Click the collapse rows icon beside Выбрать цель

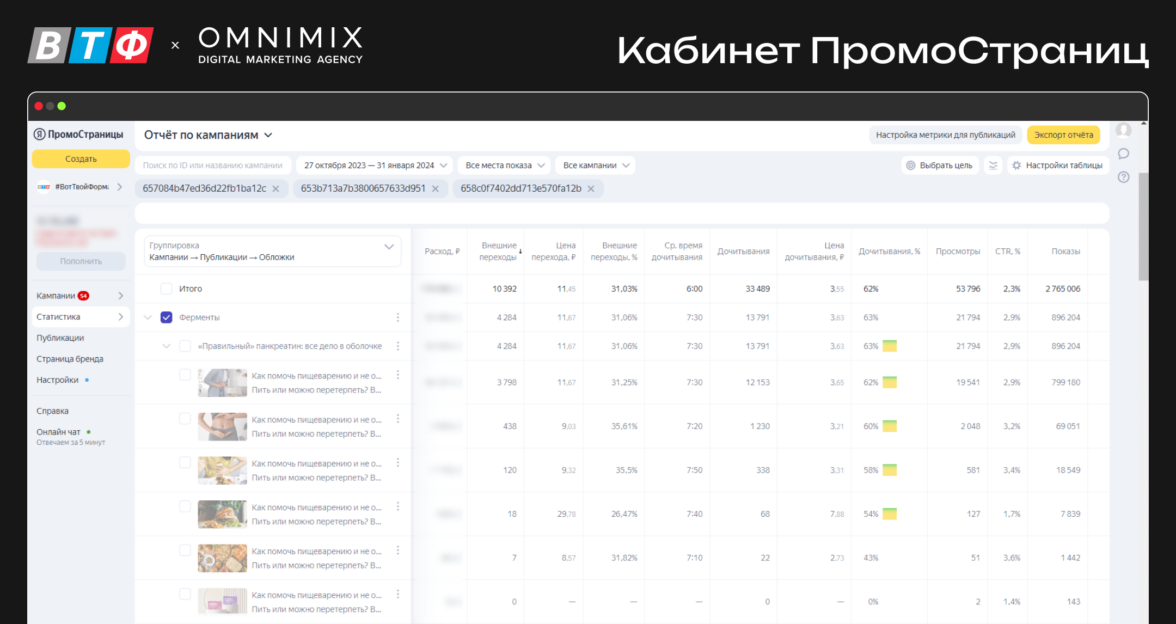click(992, 165)
